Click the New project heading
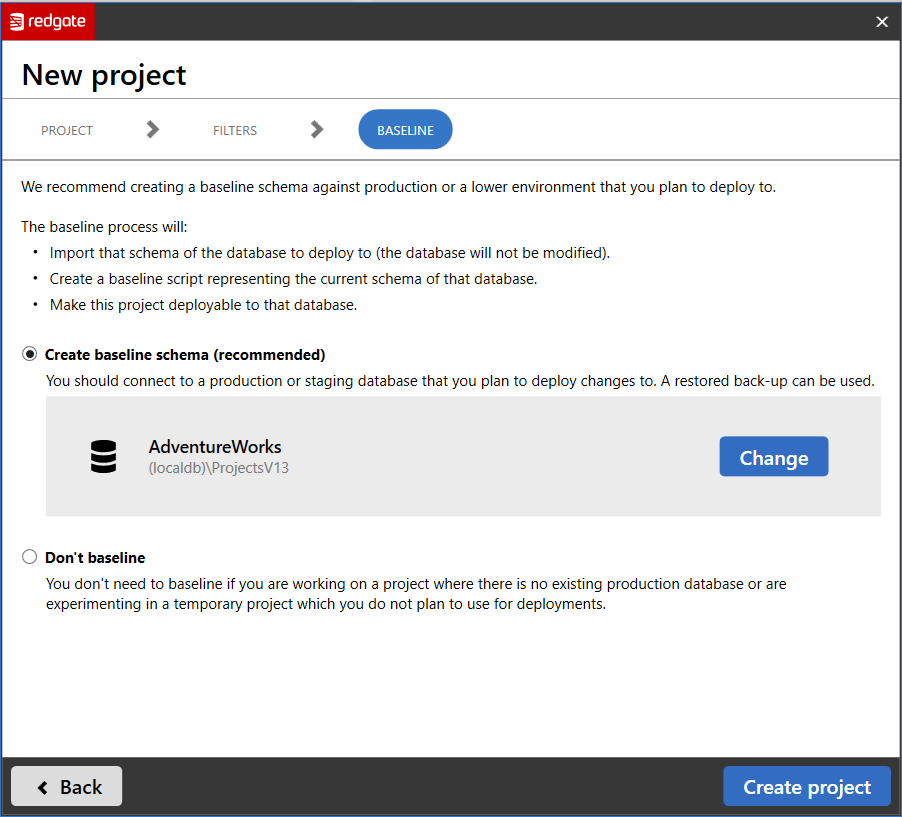902x817 pixels. 104,75
